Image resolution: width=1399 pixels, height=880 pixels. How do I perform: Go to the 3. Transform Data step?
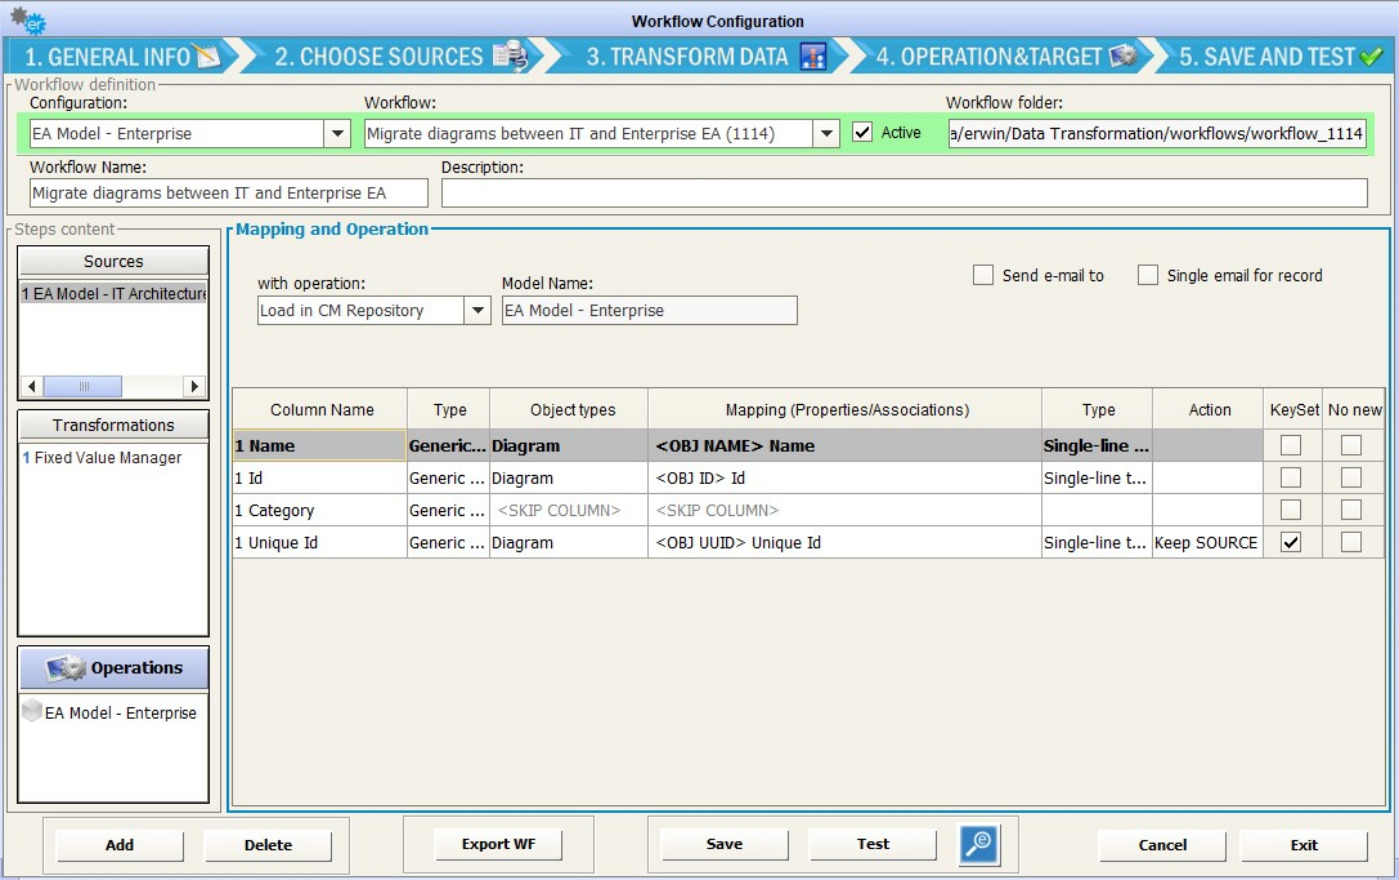point(687,57)
